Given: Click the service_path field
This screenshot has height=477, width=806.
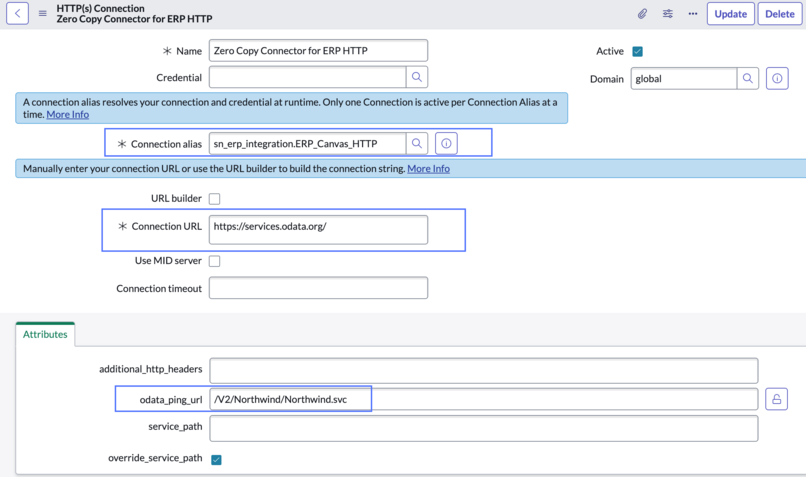Looking at the screenshot, I should (484, 428).
